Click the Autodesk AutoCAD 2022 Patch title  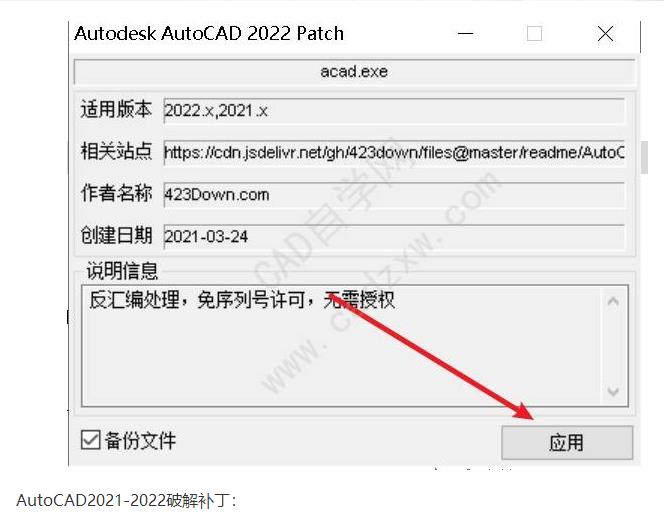pos(209,33)
